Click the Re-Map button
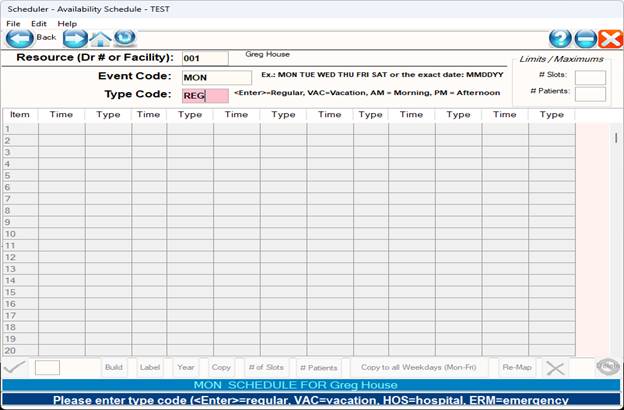The height and width of the screenshot is (410, 624). point(517,367)
